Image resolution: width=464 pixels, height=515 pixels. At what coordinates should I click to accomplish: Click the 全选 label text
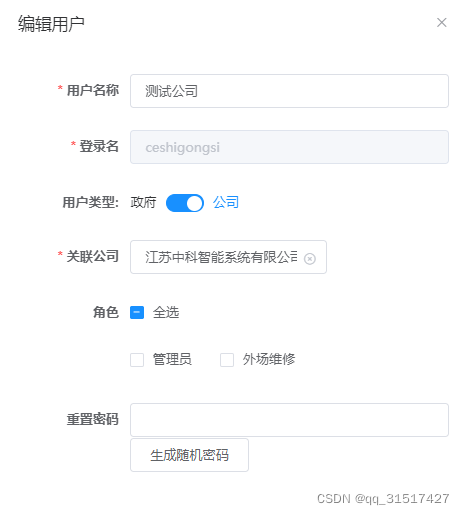point(166,313)
